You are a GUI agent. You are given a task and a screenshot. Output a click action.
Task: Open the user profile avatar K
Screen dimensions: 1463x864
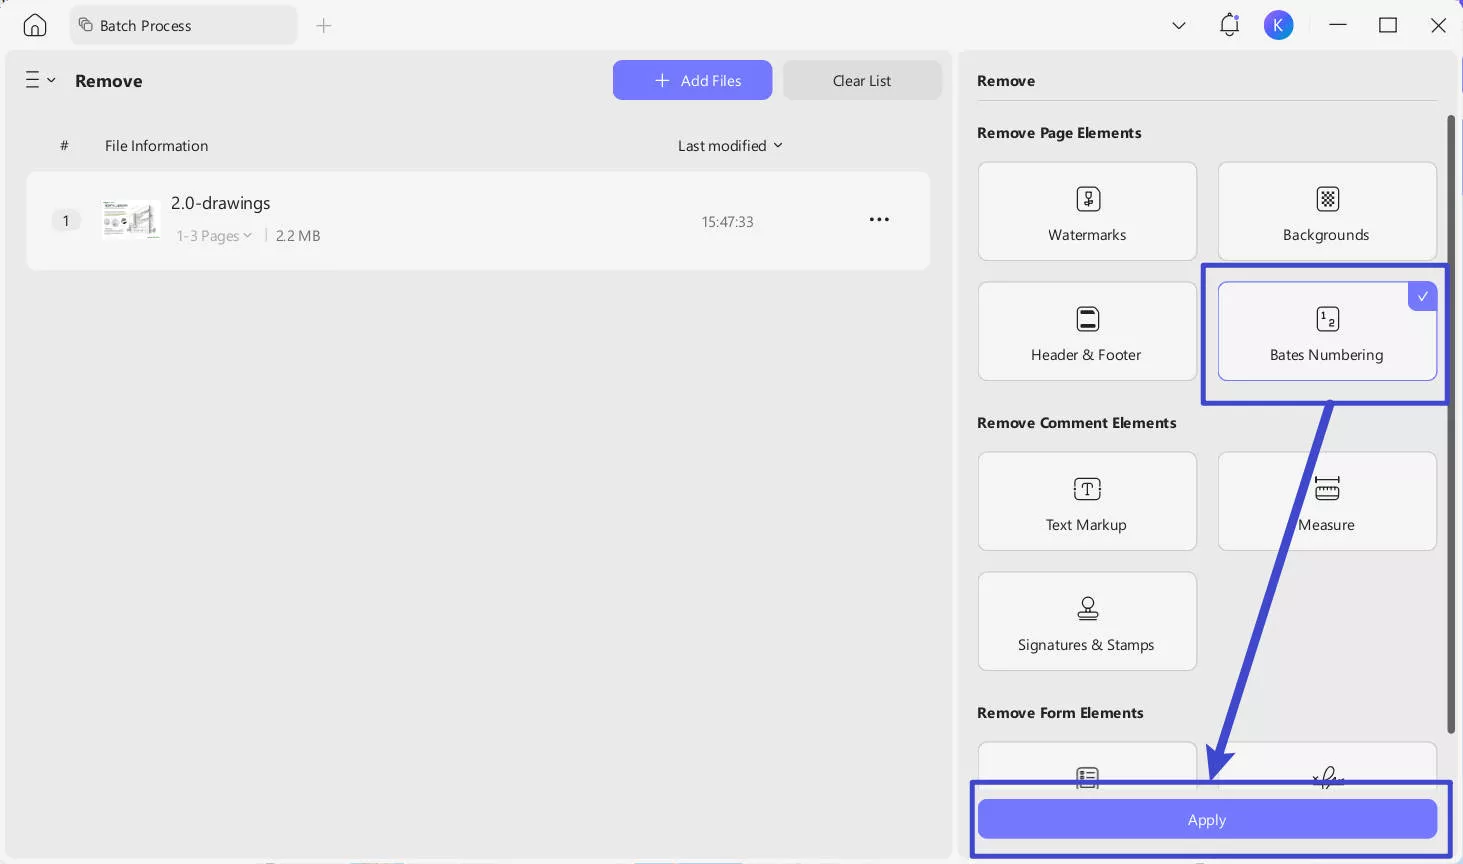pos(1278,25)
